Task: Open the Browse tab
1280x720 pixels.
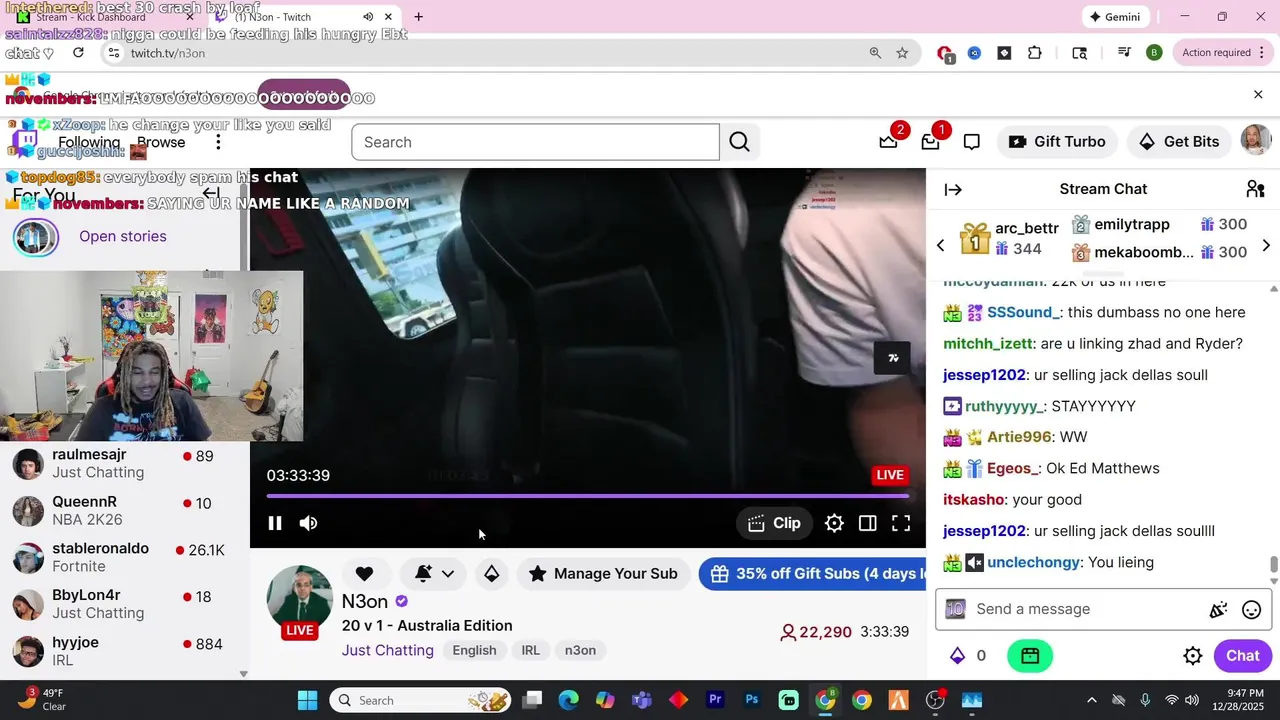Action: click(x=161, y=142)
